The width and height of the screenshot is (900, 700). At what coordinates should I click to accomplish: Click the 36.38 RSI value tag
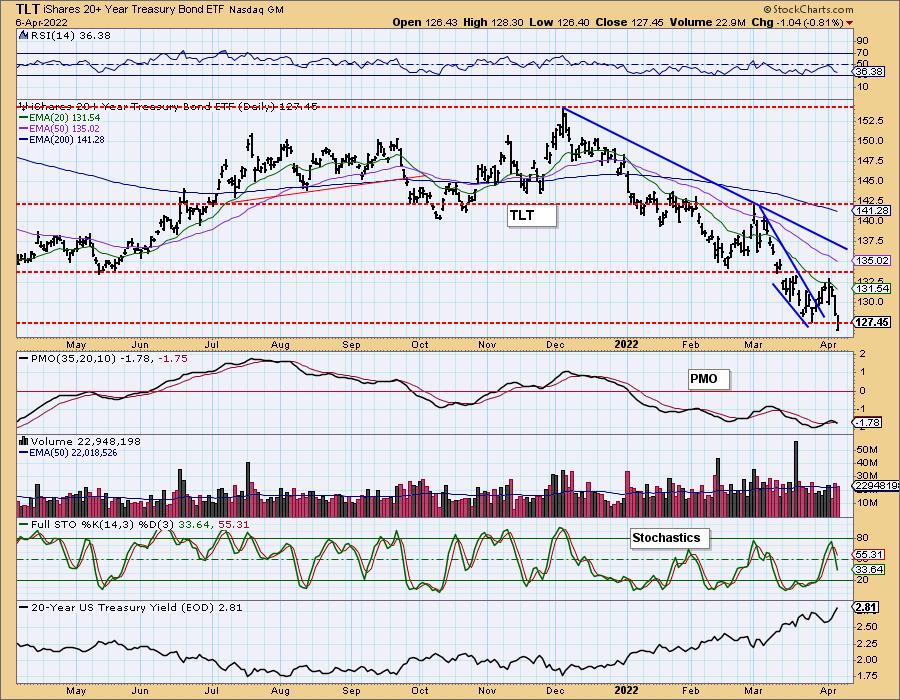click(x=869, y=72)
